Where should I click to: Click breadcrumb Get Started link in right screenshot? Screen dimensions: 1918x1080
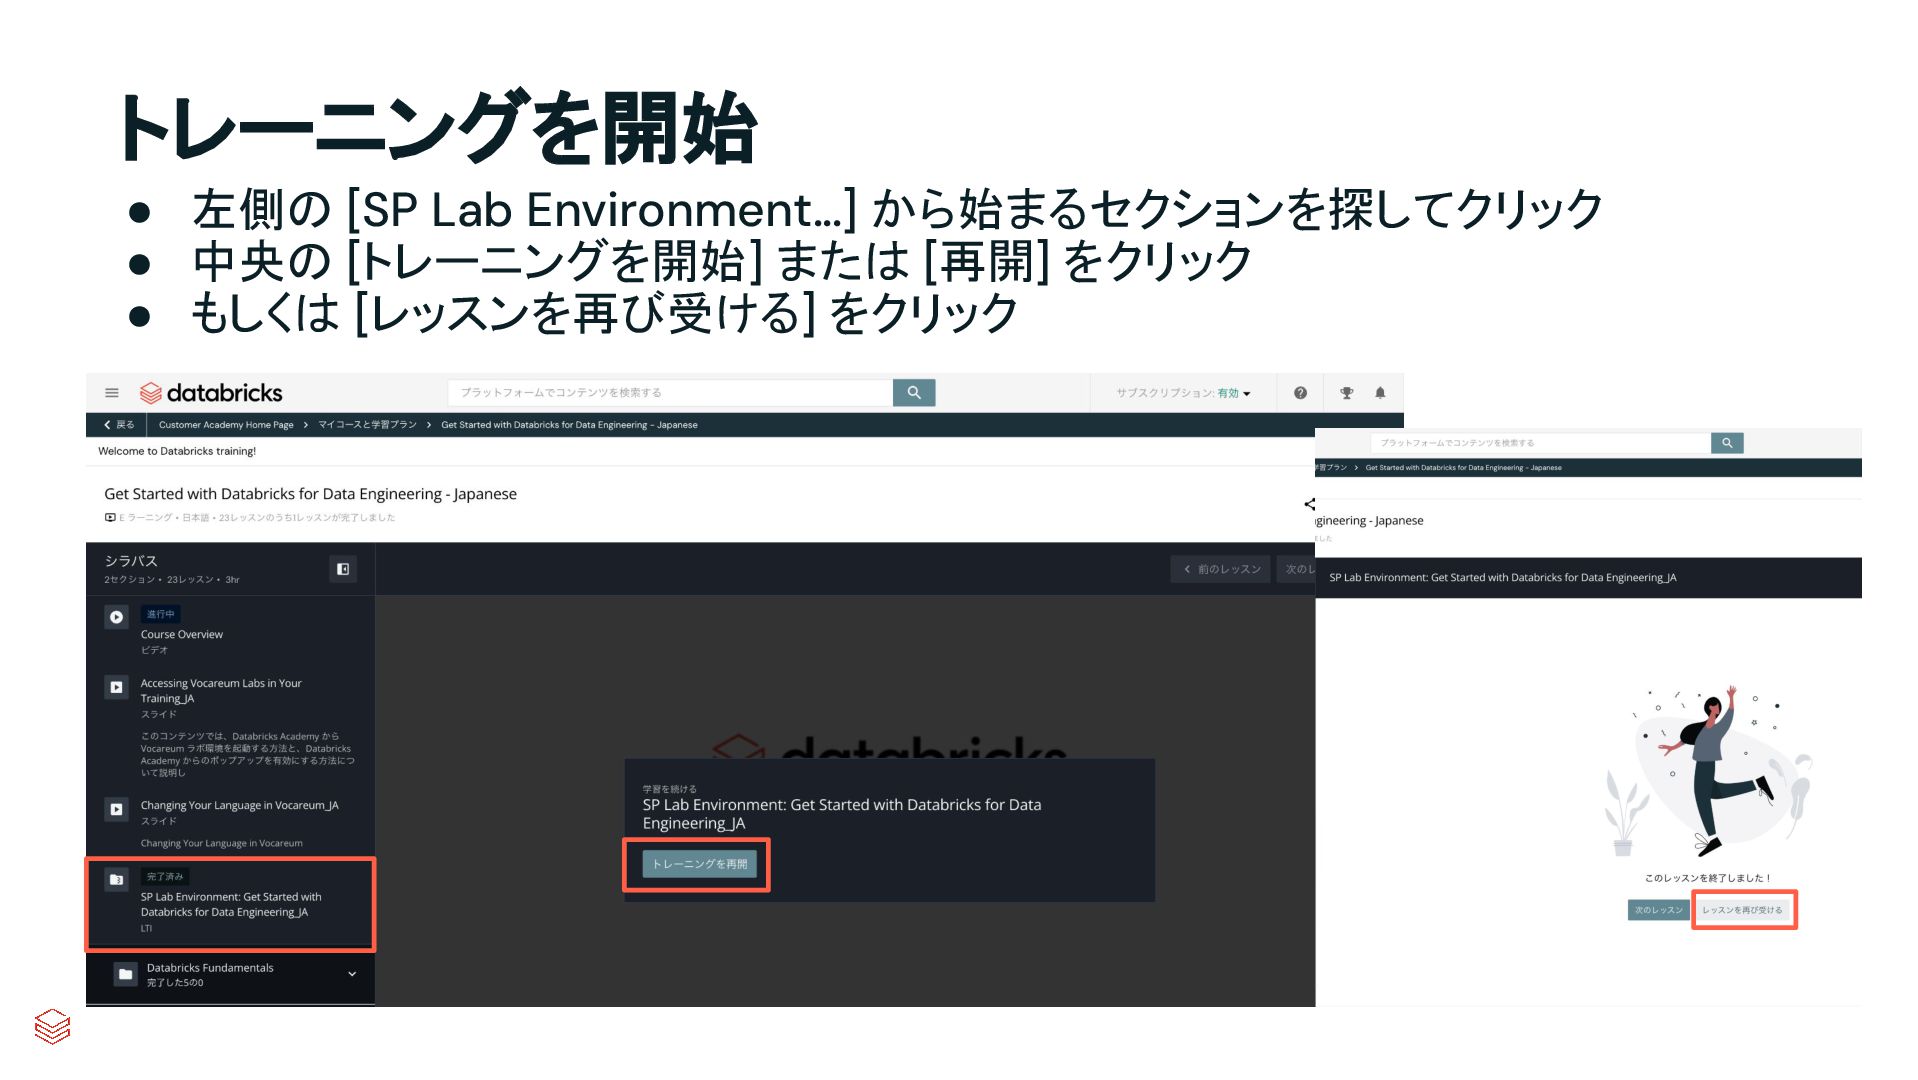click(x=1463, y=468)
